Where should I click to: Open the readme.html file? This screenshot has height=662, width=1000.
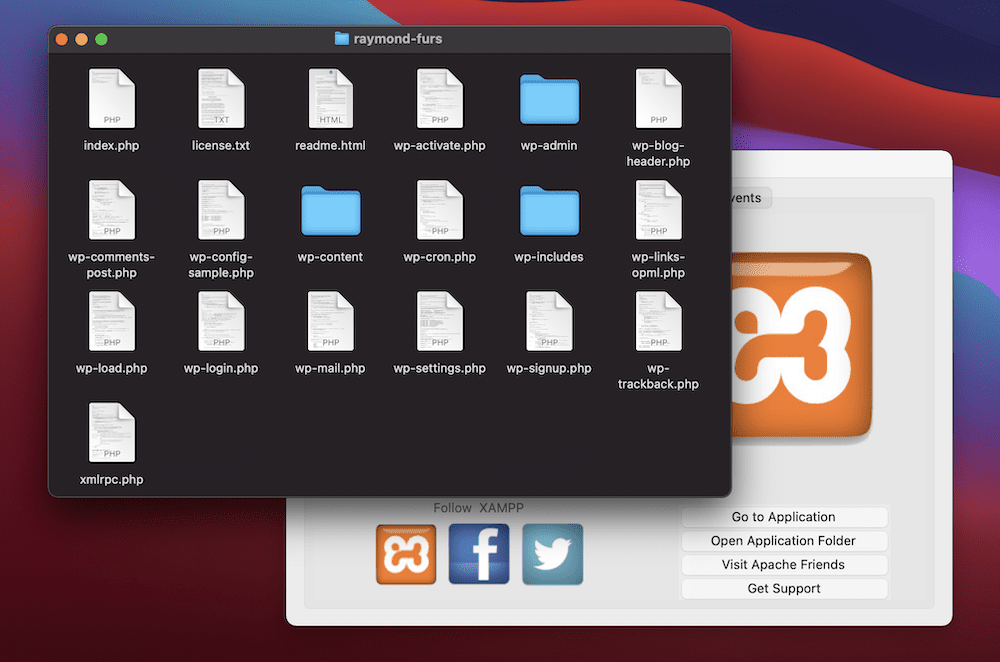click(329, 99)
